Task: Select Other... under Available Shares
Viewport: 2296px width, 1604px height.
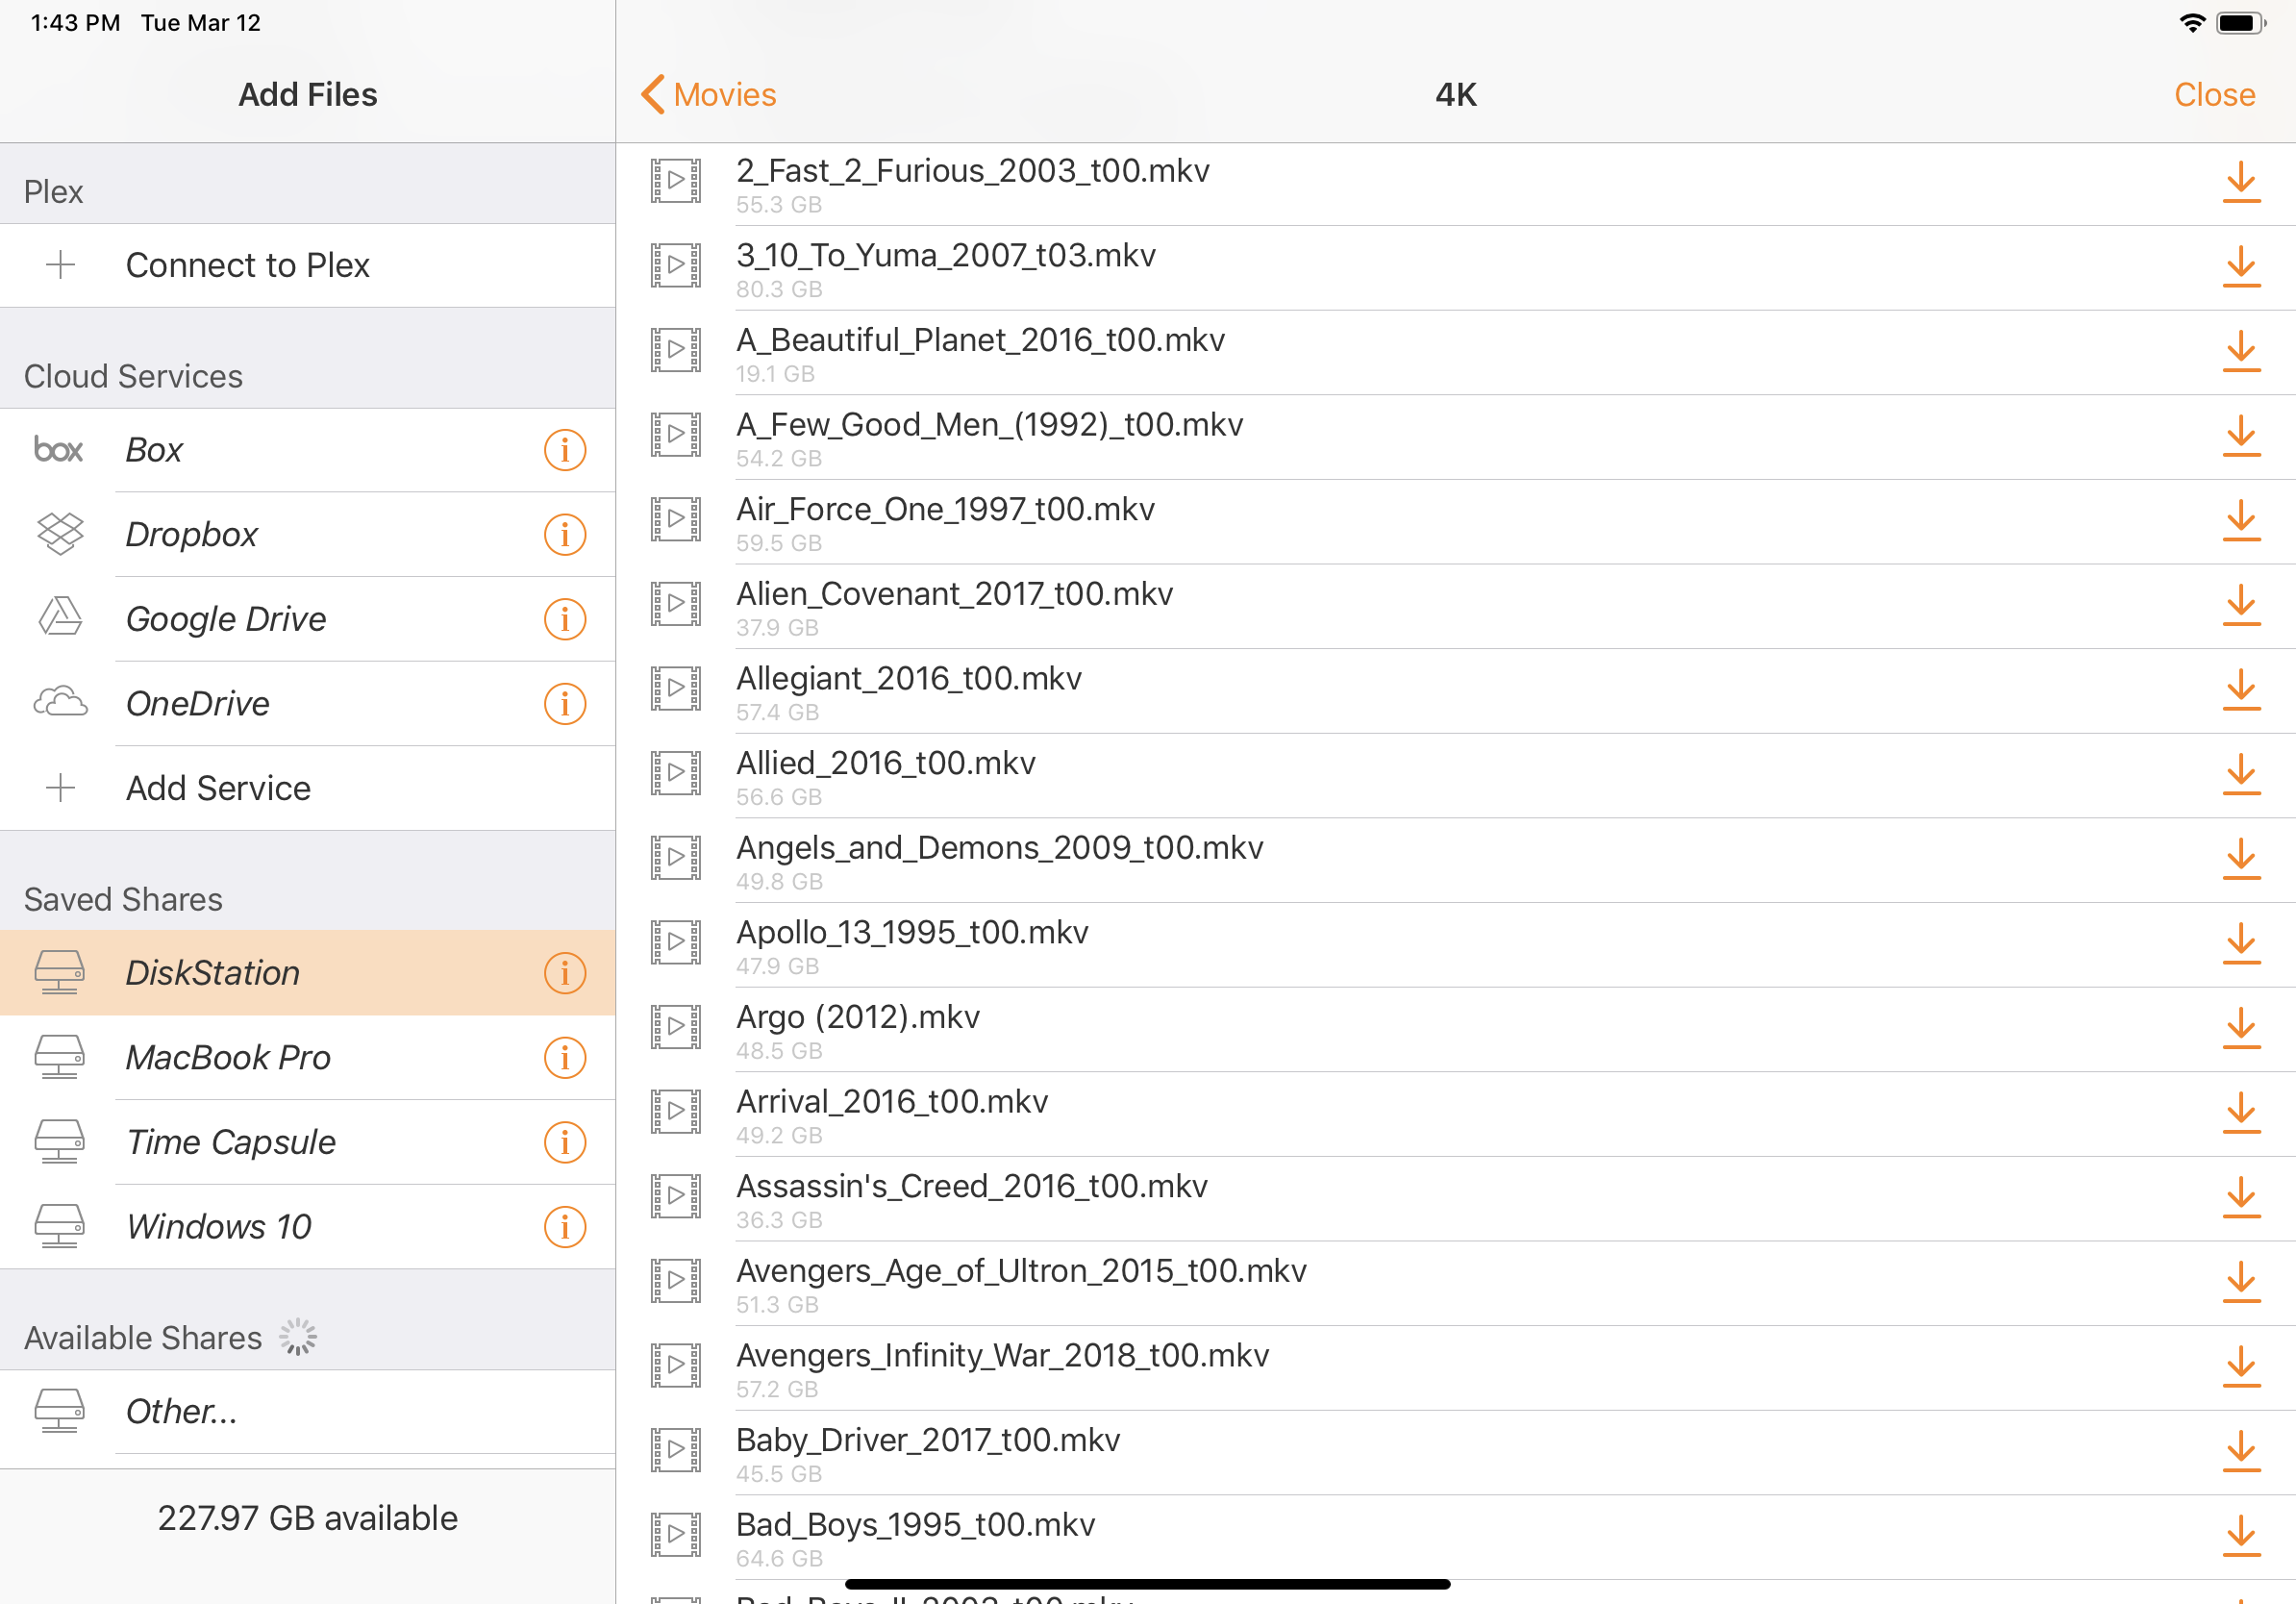Action: tap(181, 1411)
